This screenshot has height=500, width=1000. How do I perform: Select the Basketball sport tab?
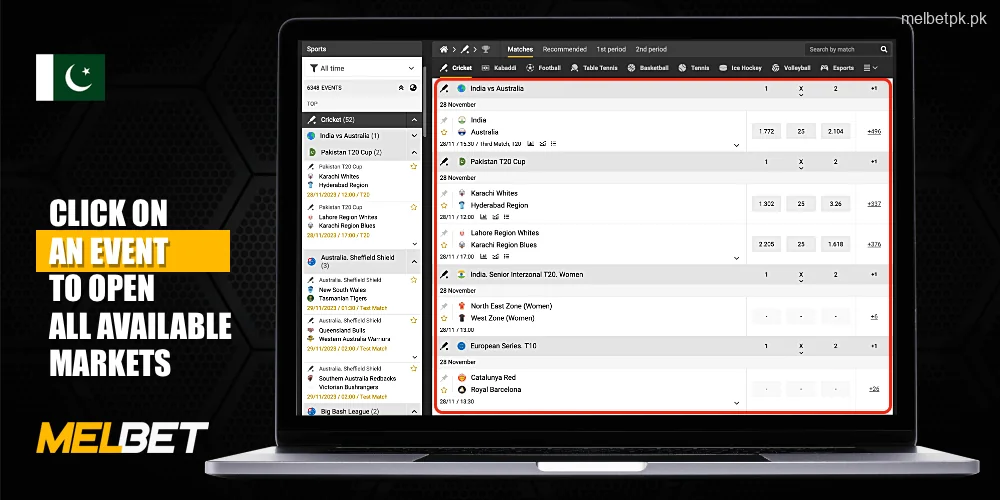click(648, 68)
